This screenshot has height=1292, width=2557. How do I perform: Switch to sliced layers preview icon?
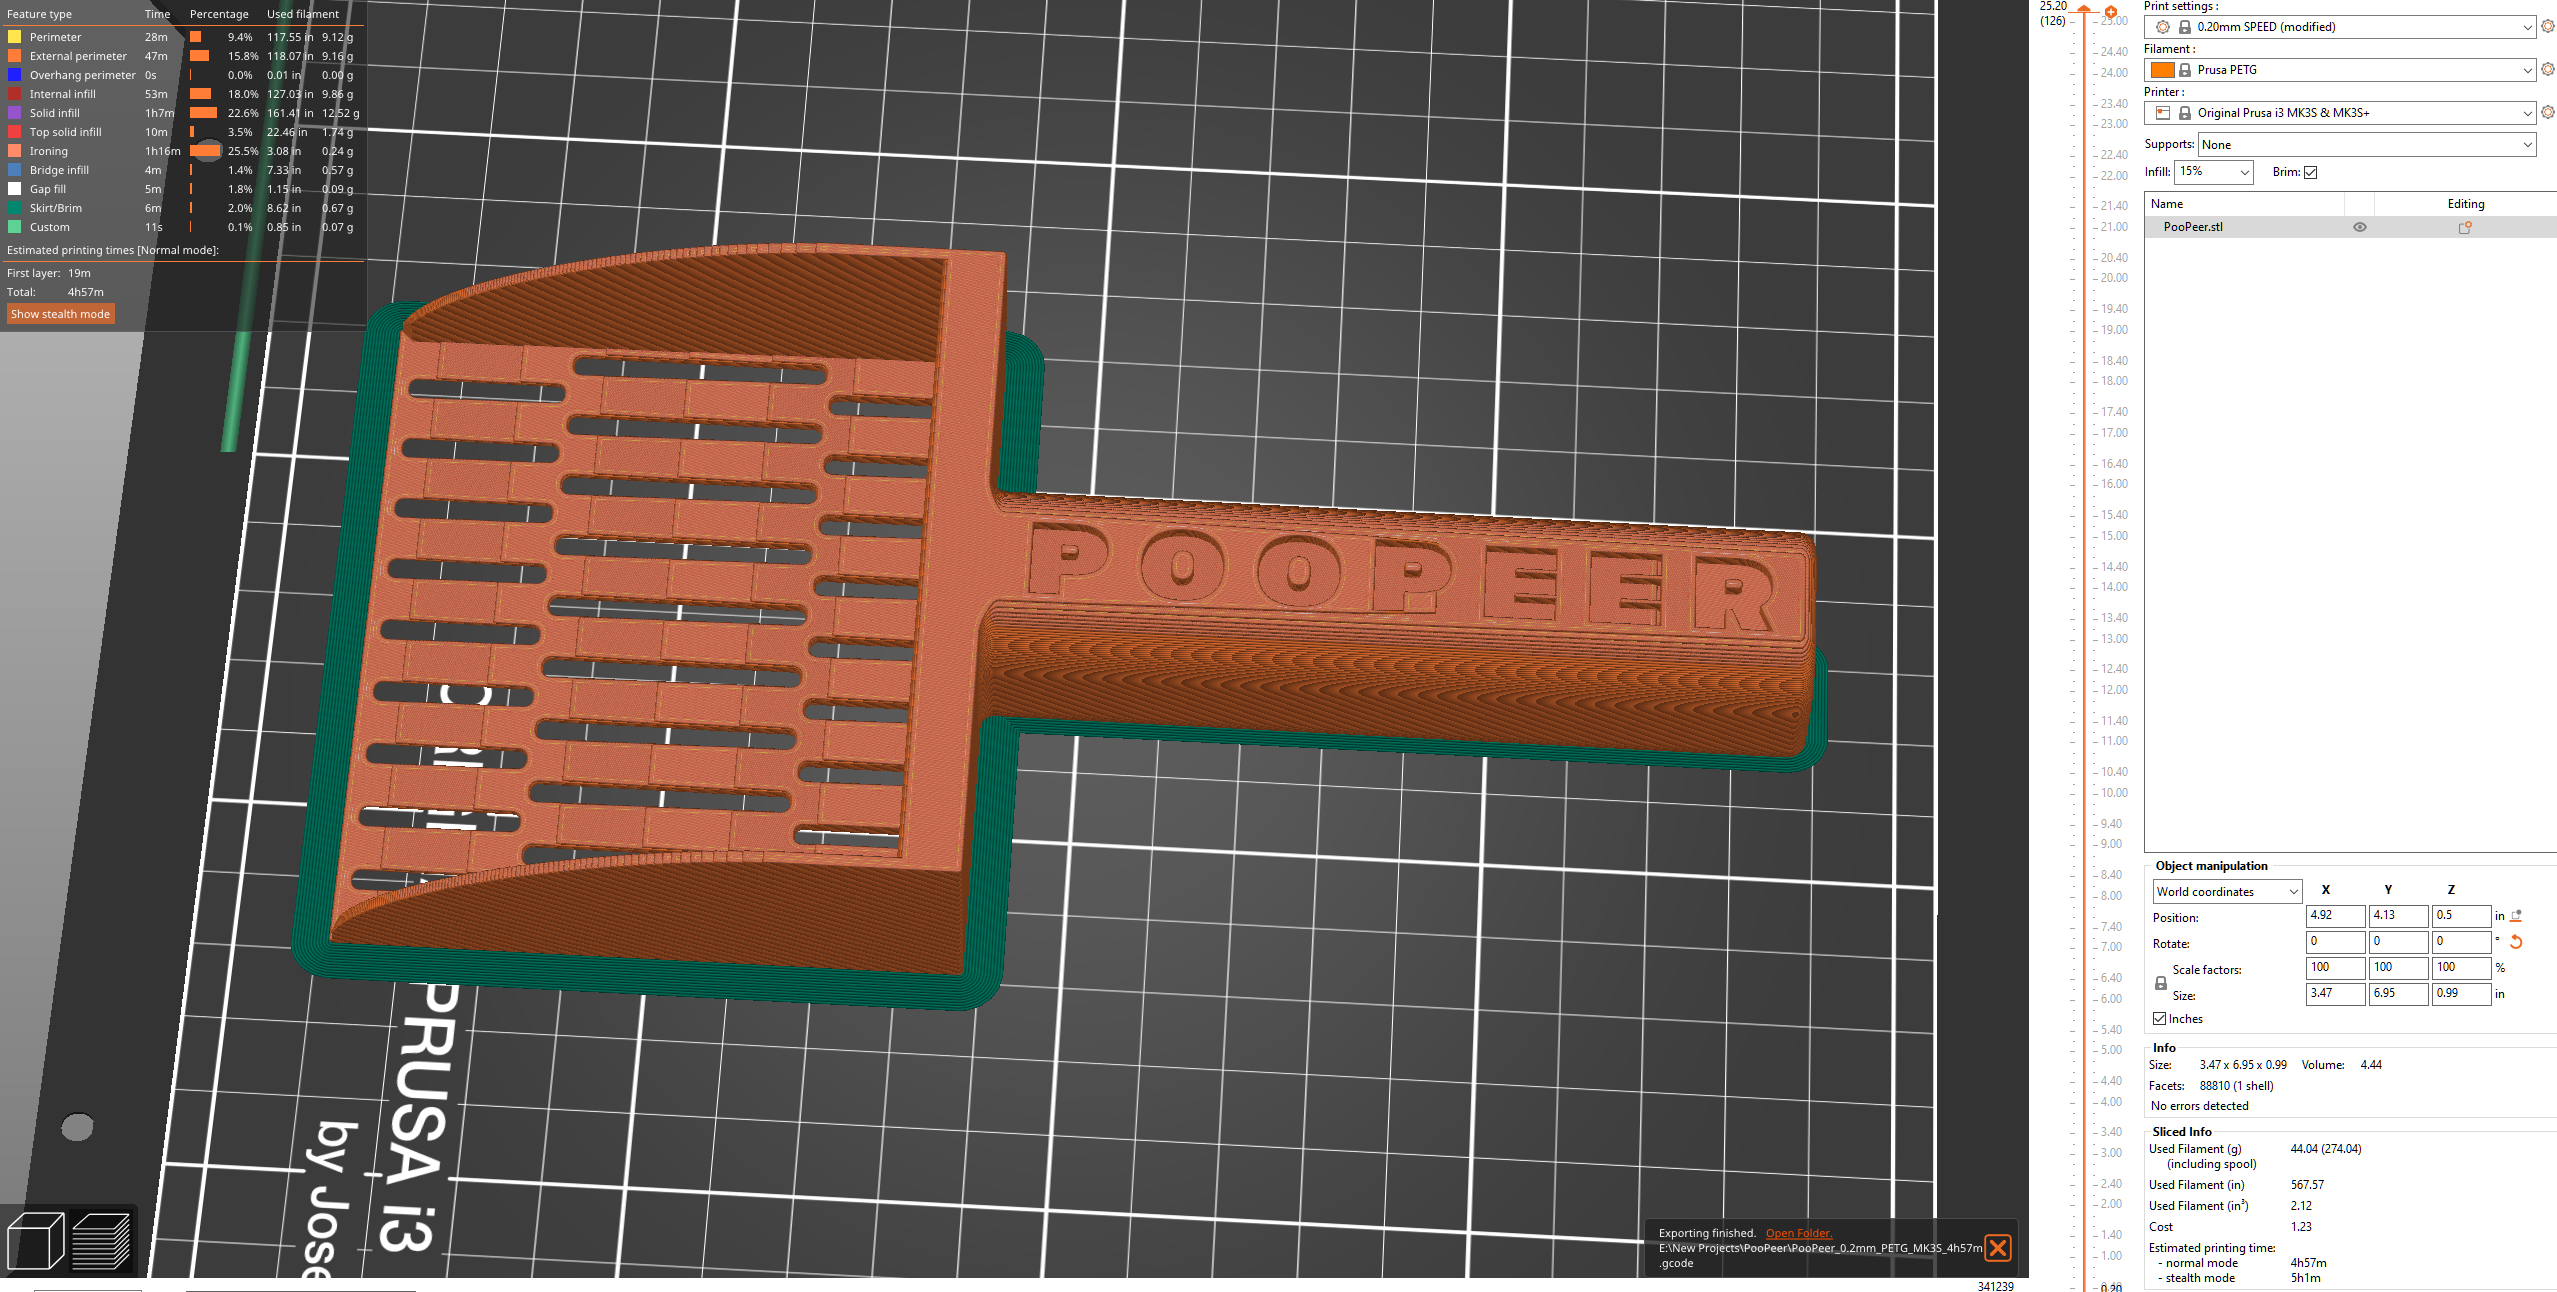pos(101,1240)
